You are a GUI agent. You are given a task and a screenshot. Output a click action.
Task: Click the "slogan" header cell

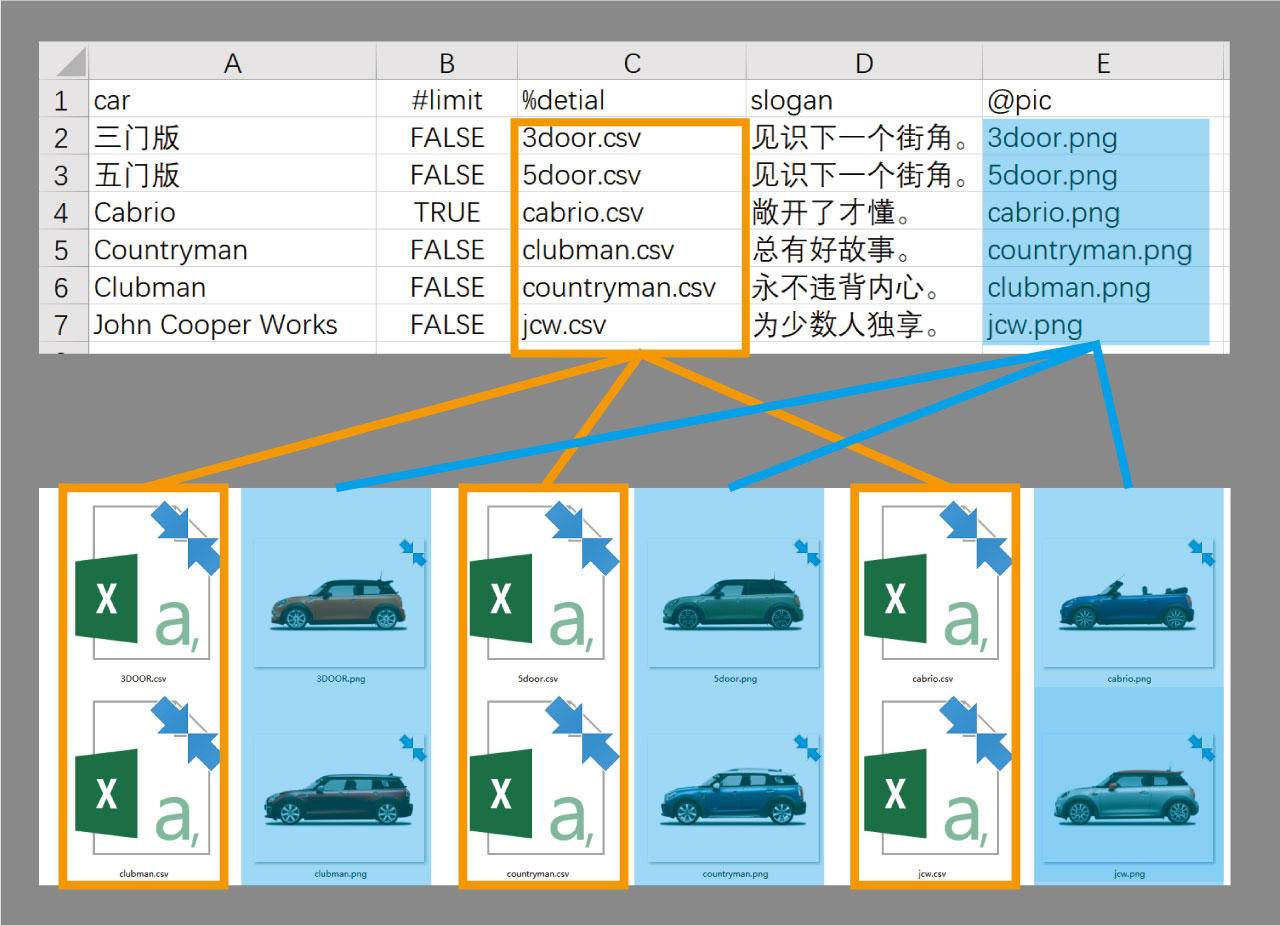tap(864, 99)
